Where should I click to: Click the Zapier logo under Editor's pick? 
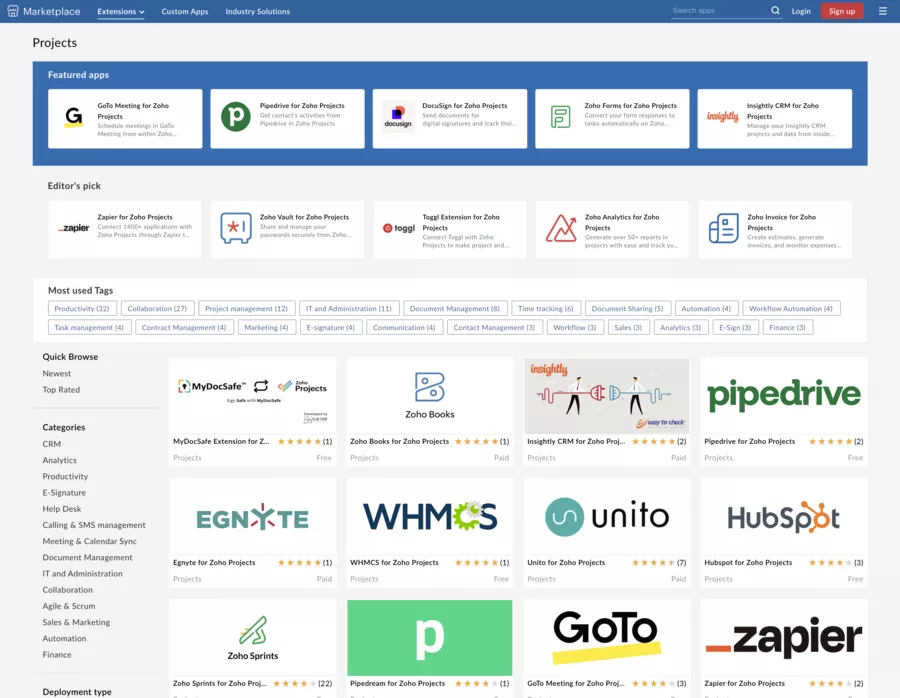coord(72,229)
